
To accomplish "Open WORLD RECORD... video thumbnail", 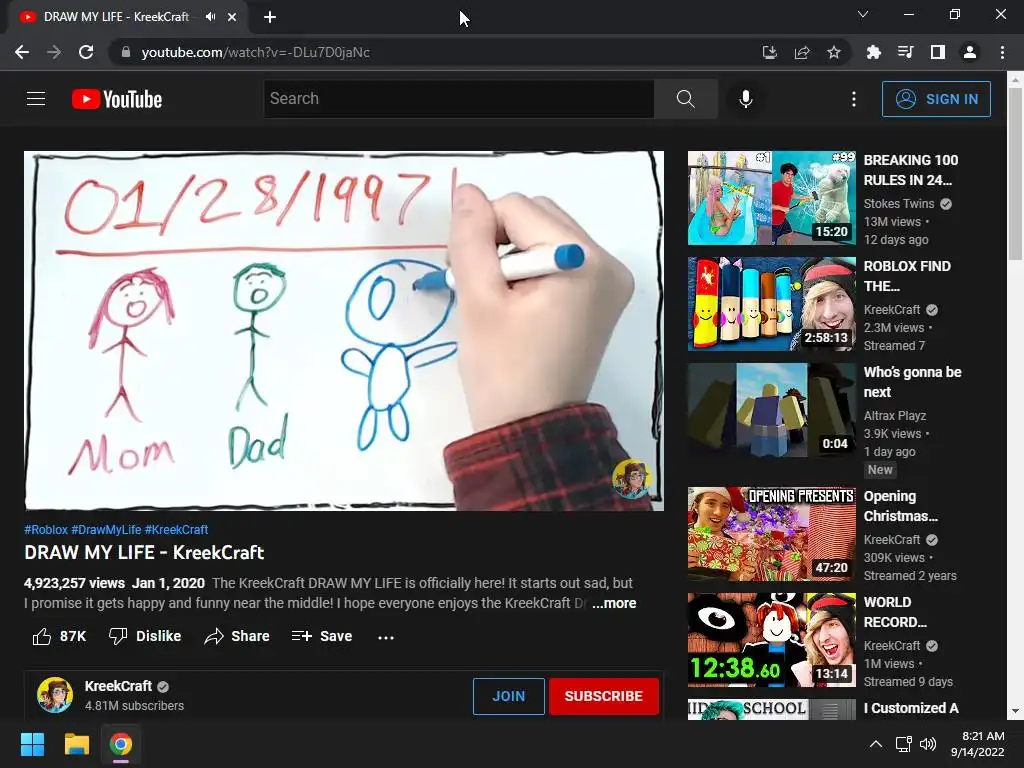I will [x=771, y=640].
